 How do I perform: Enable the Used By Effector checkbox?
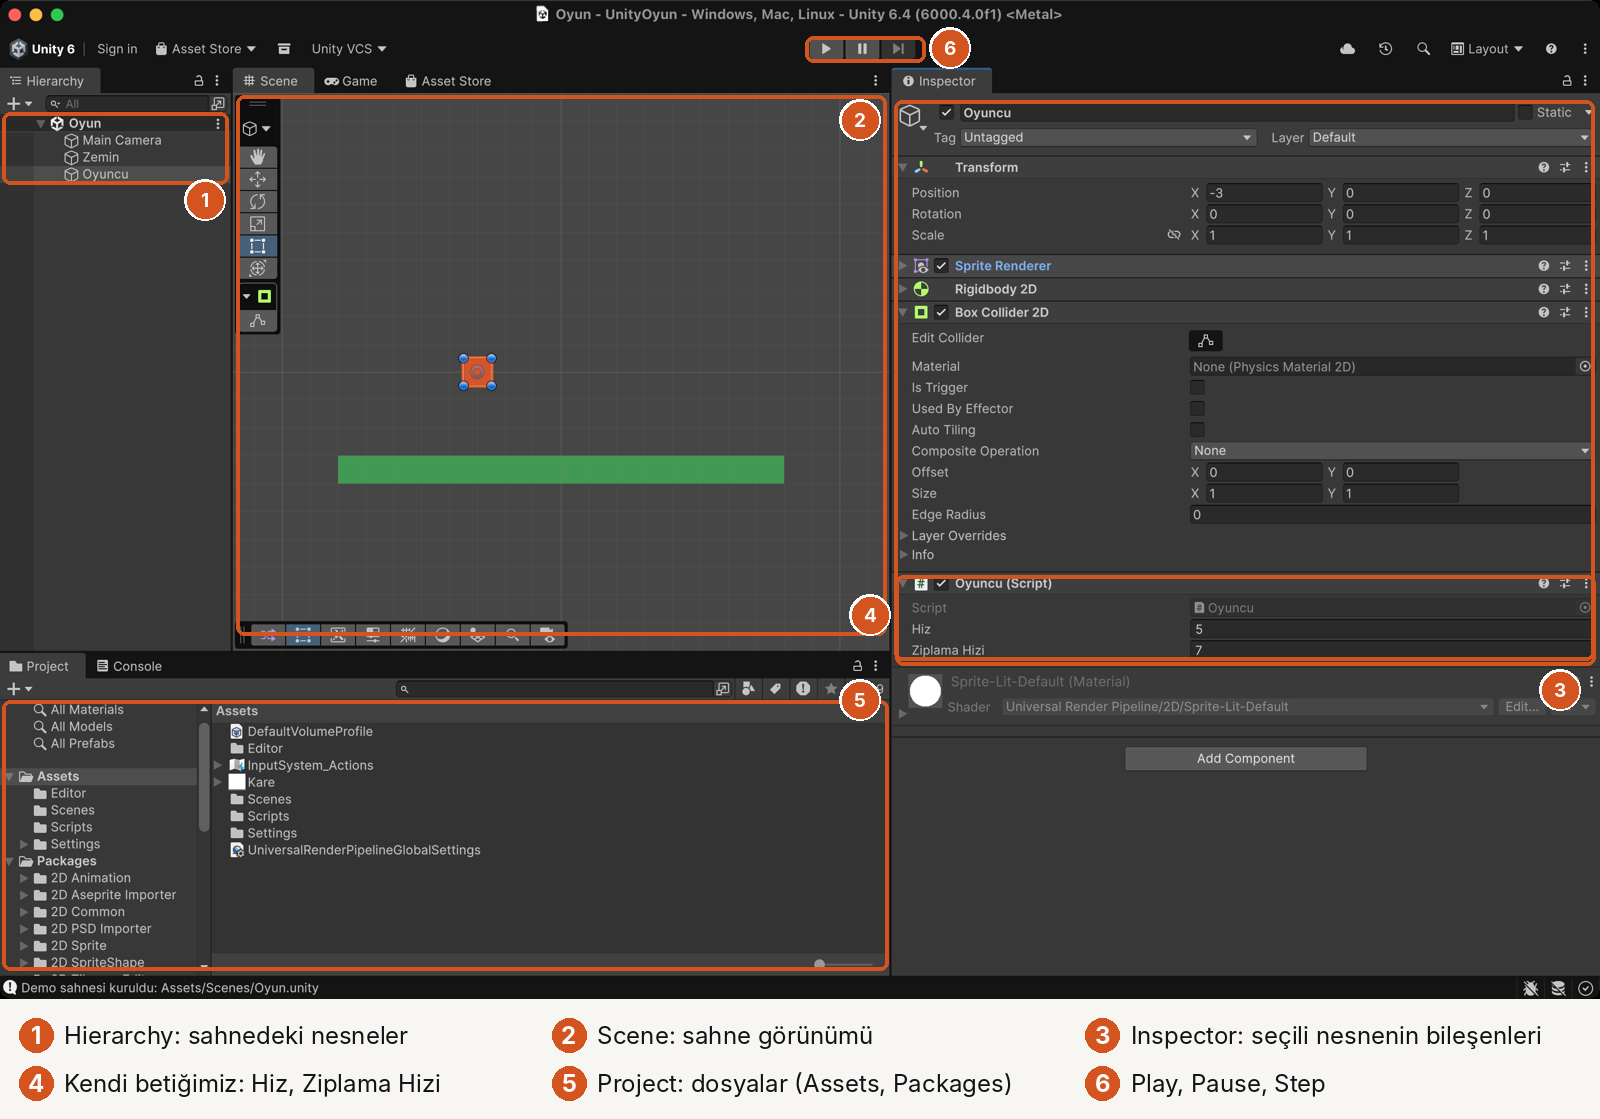(x=1197, y=409)
